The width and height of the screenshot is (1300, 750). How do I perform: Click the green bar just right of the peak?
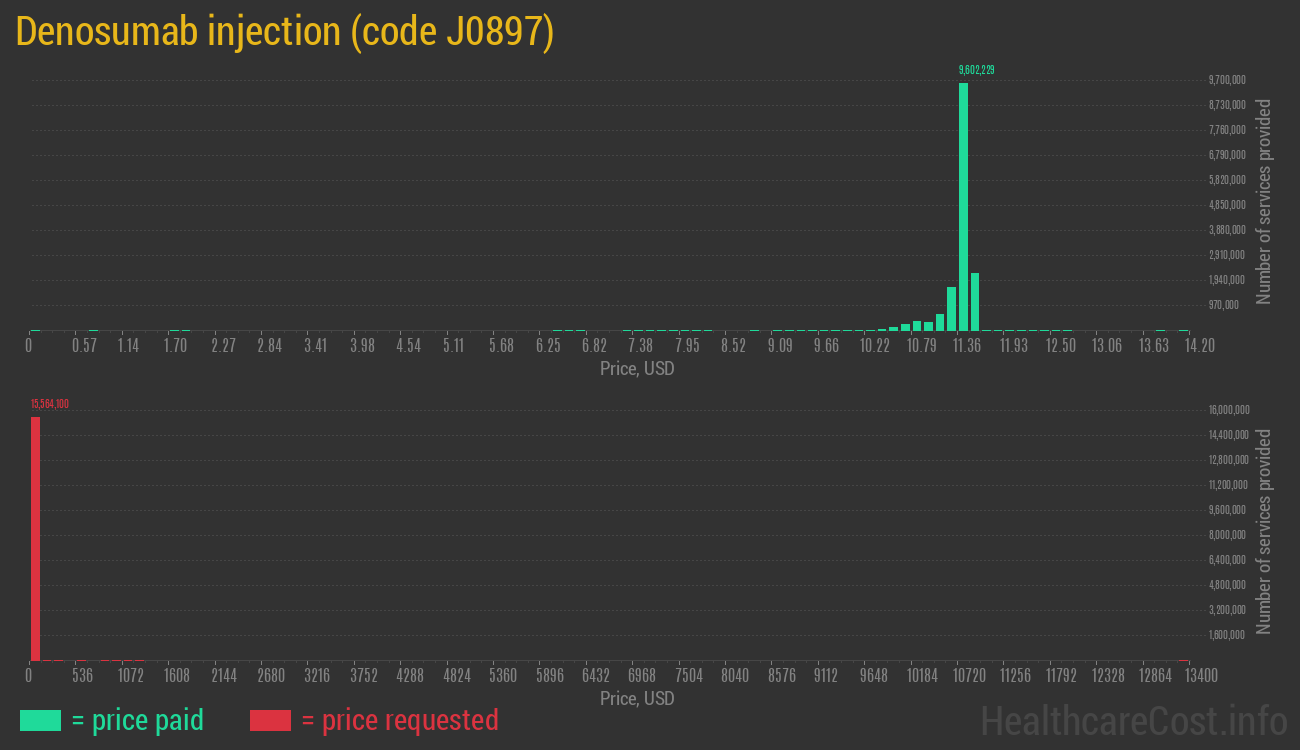point(975,301)
